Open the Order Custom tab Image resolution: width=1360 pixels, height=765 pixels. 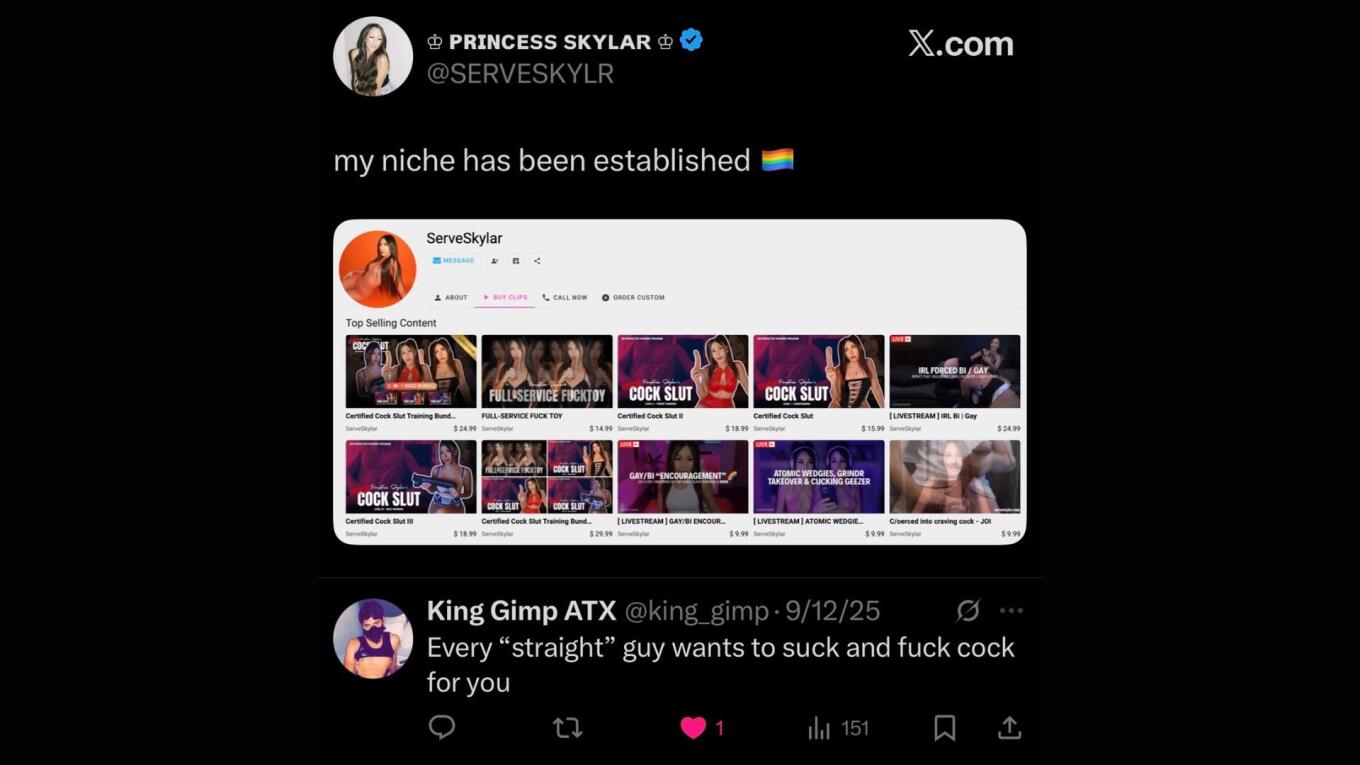click(633, 297)
